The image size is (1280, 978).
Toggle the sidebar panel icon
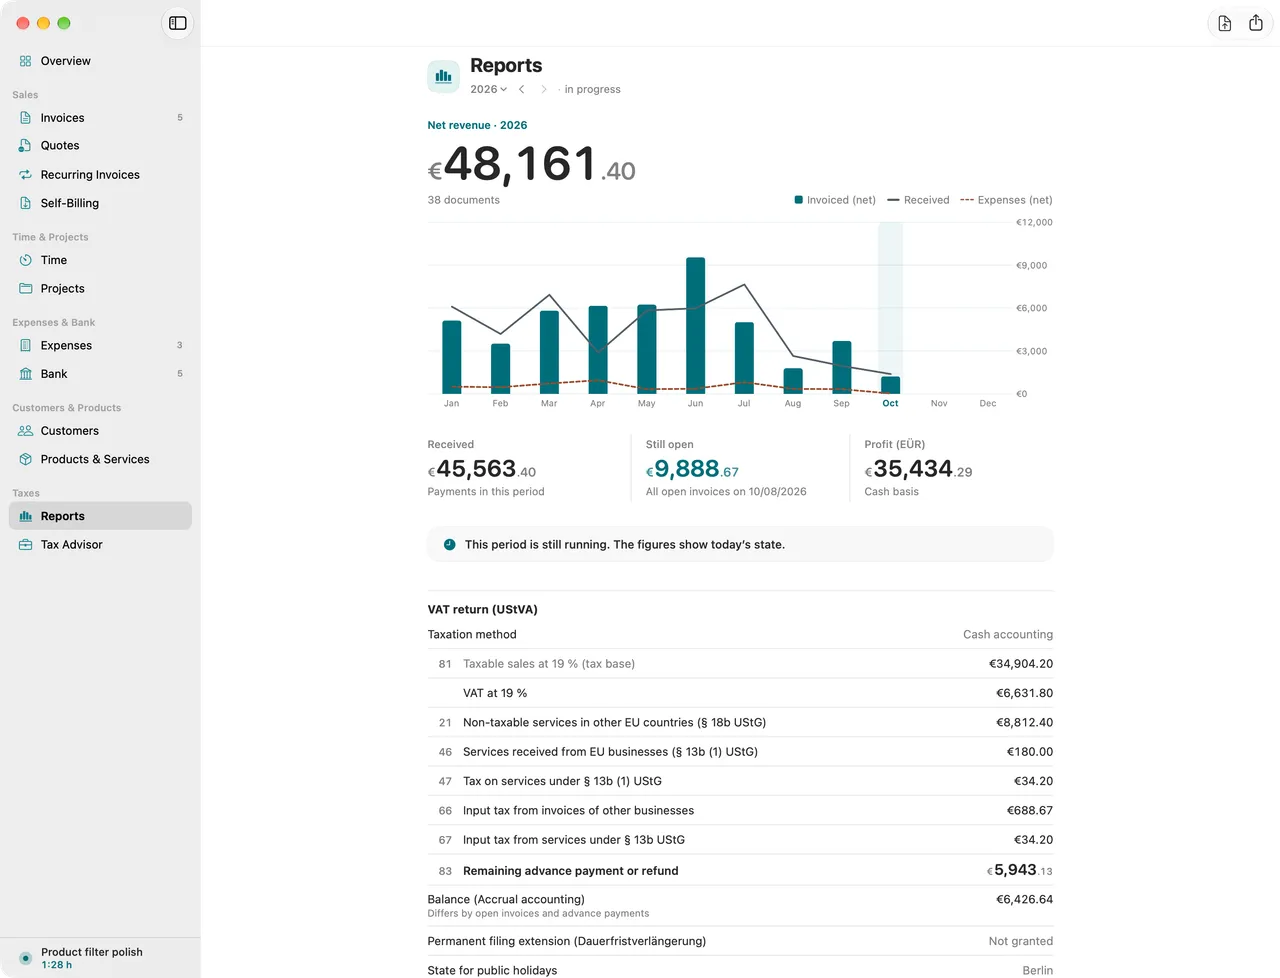(x=177, y=23)
